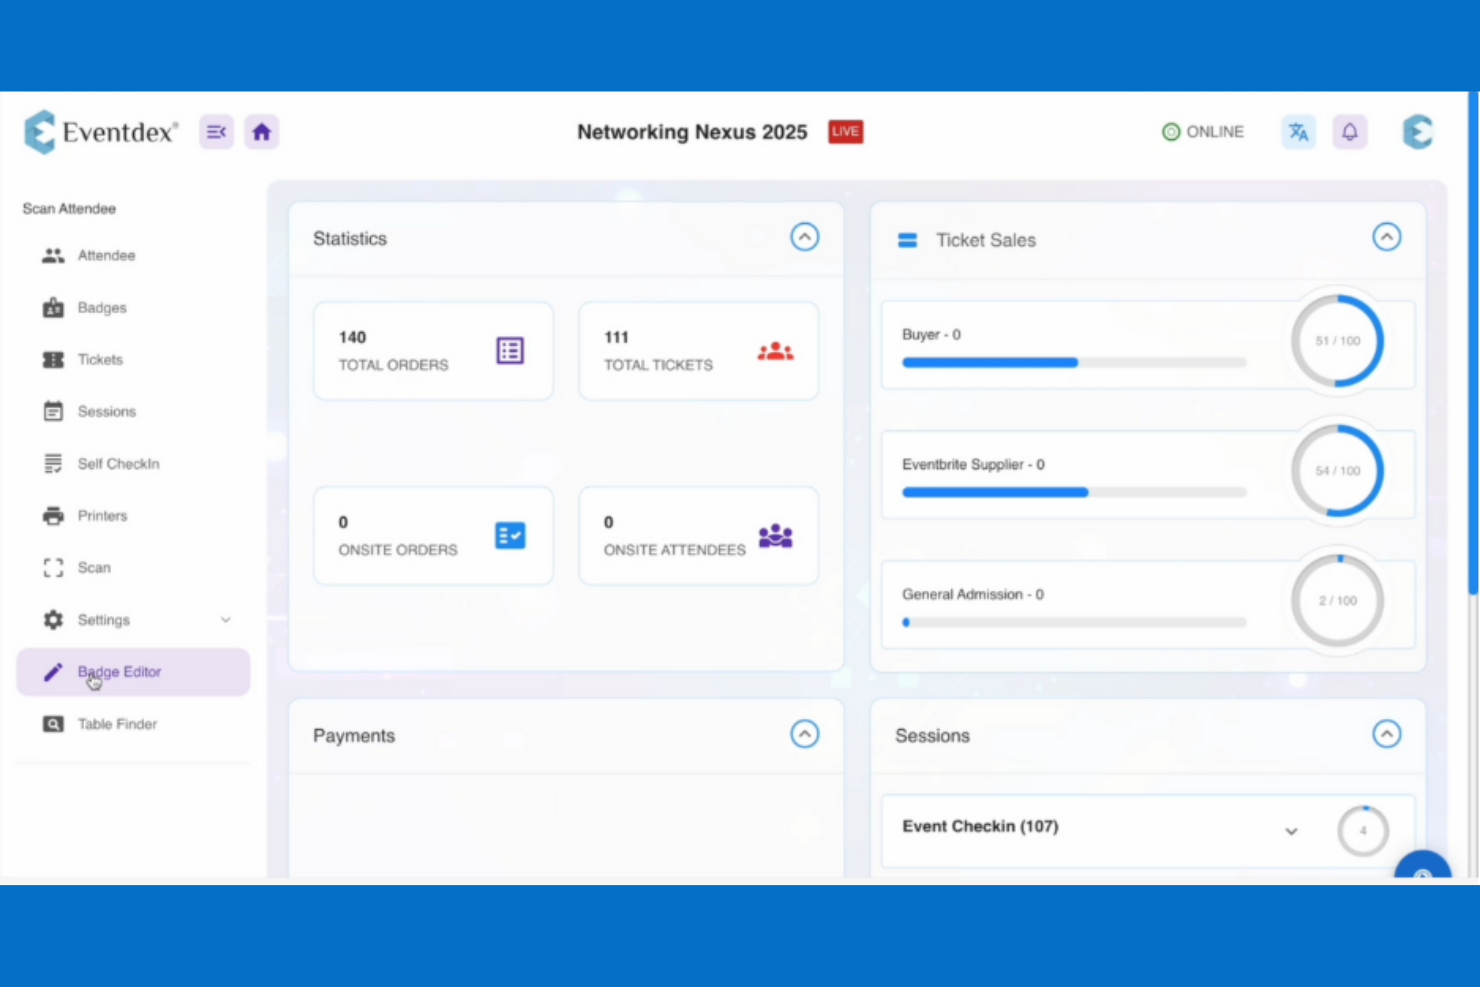1480x987 pixels.
Task: Click the sidebar collapse menu icon
Action: point(216,131)
